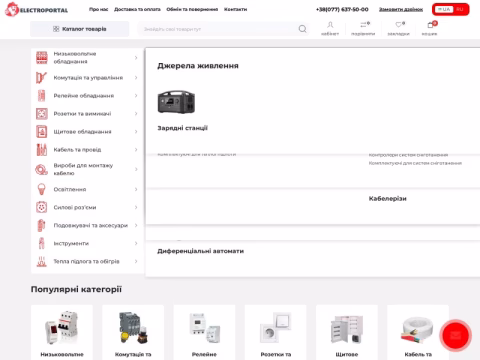Screen dimensions: 480x360
Task: Click the Розетки та вимикачі icon
Action: (x=42, y=114)
